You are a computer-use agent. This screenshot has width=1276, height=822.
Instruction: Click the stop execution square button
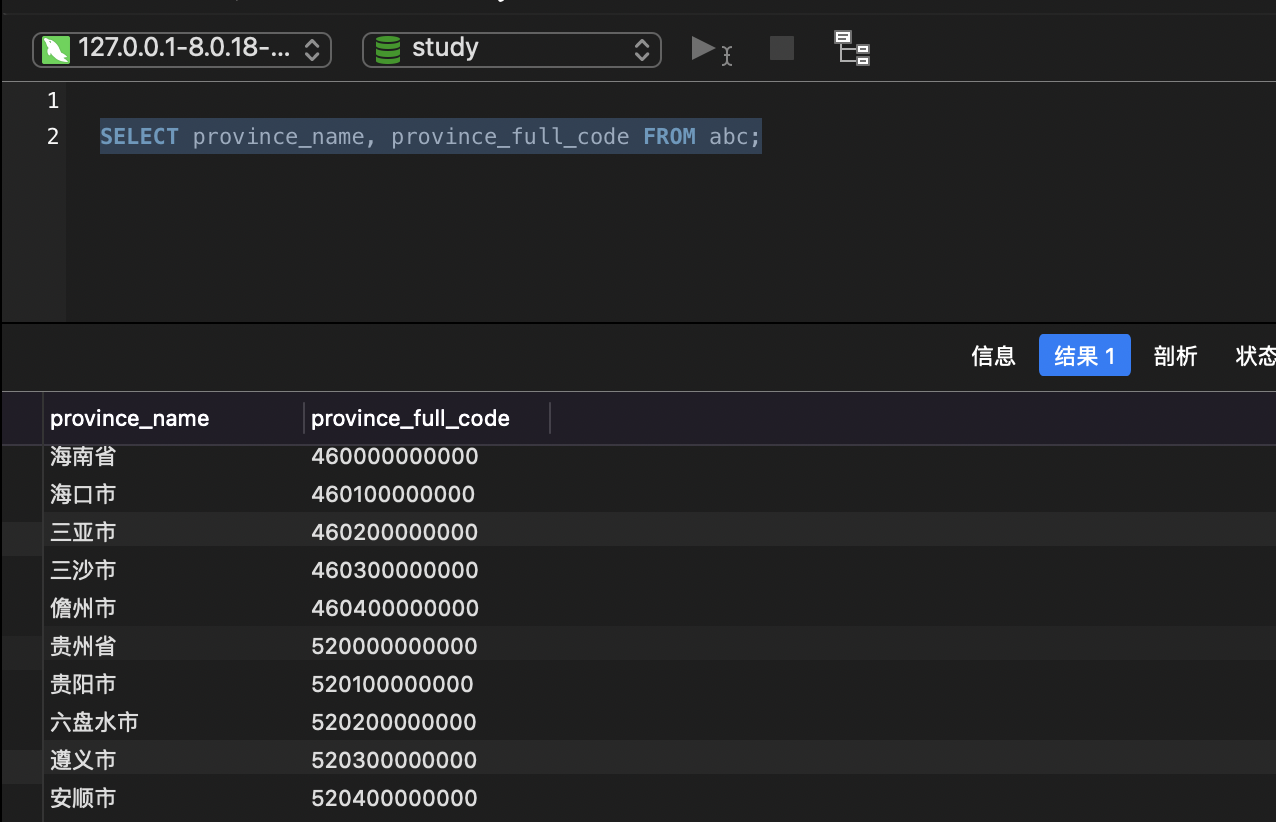[x=782, y=48]
